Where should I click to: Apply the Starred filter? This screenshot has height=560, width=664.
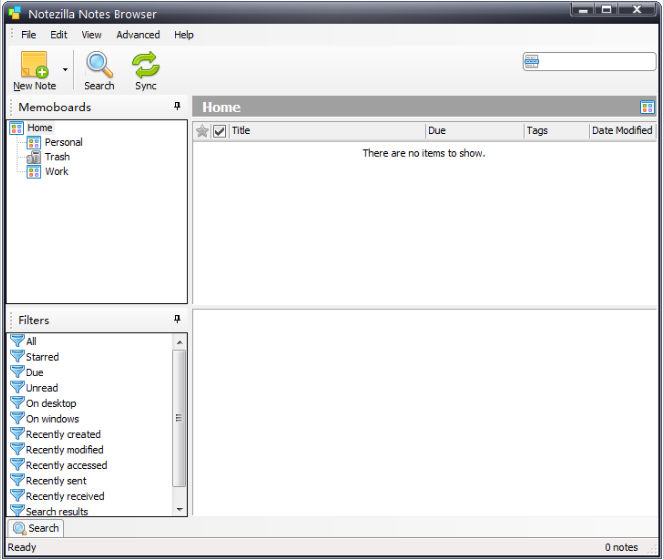pyautogui.click(x=42, y=357)
